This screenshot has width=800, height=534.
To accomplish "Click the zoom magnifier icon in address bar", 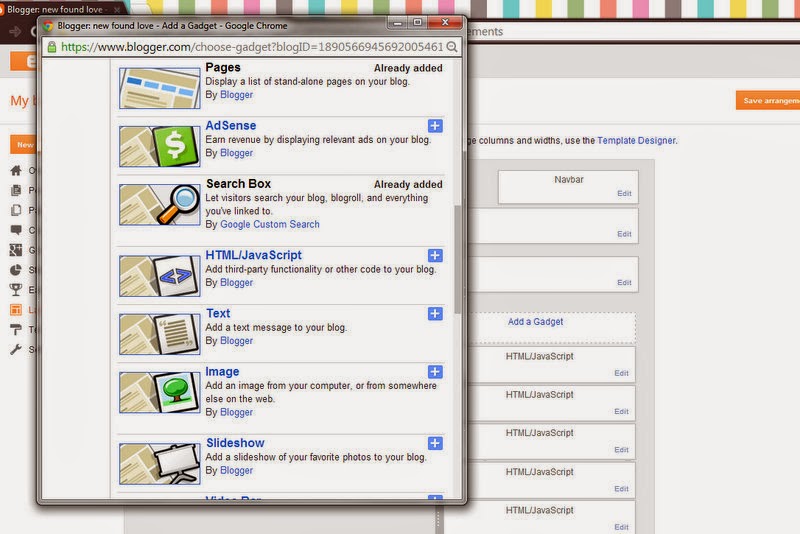I will point(452,47).
